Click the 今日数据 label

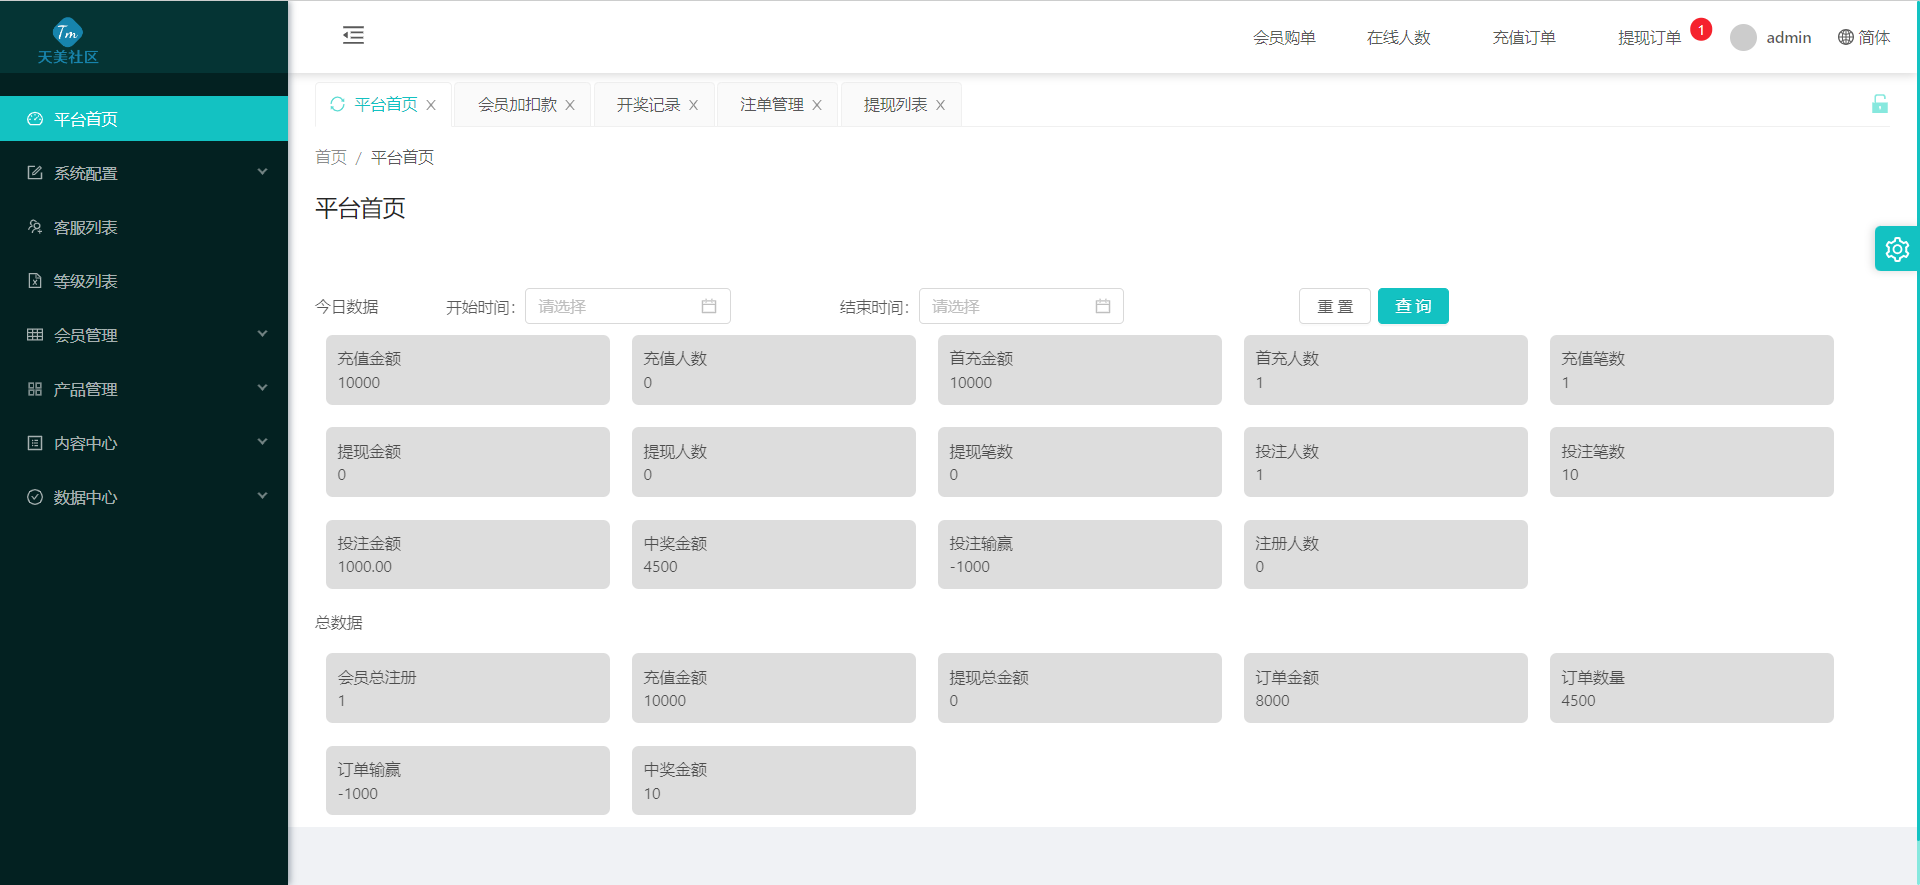pos(347,306)
